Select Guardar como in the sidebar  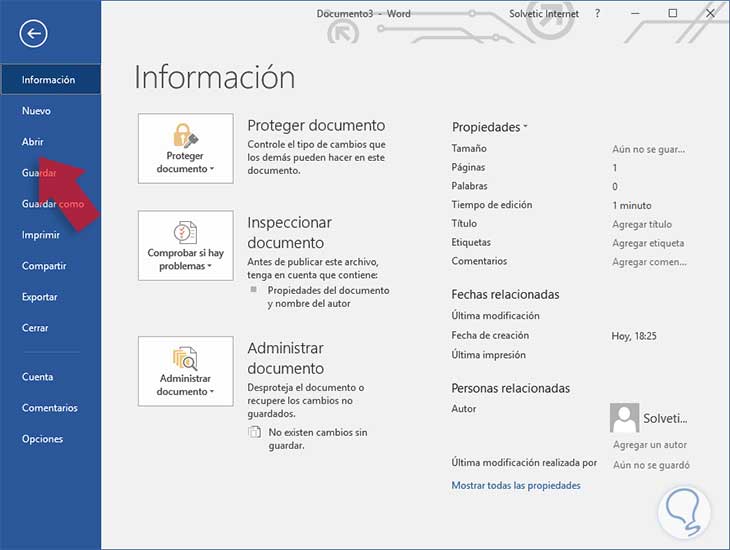point(53,204)
